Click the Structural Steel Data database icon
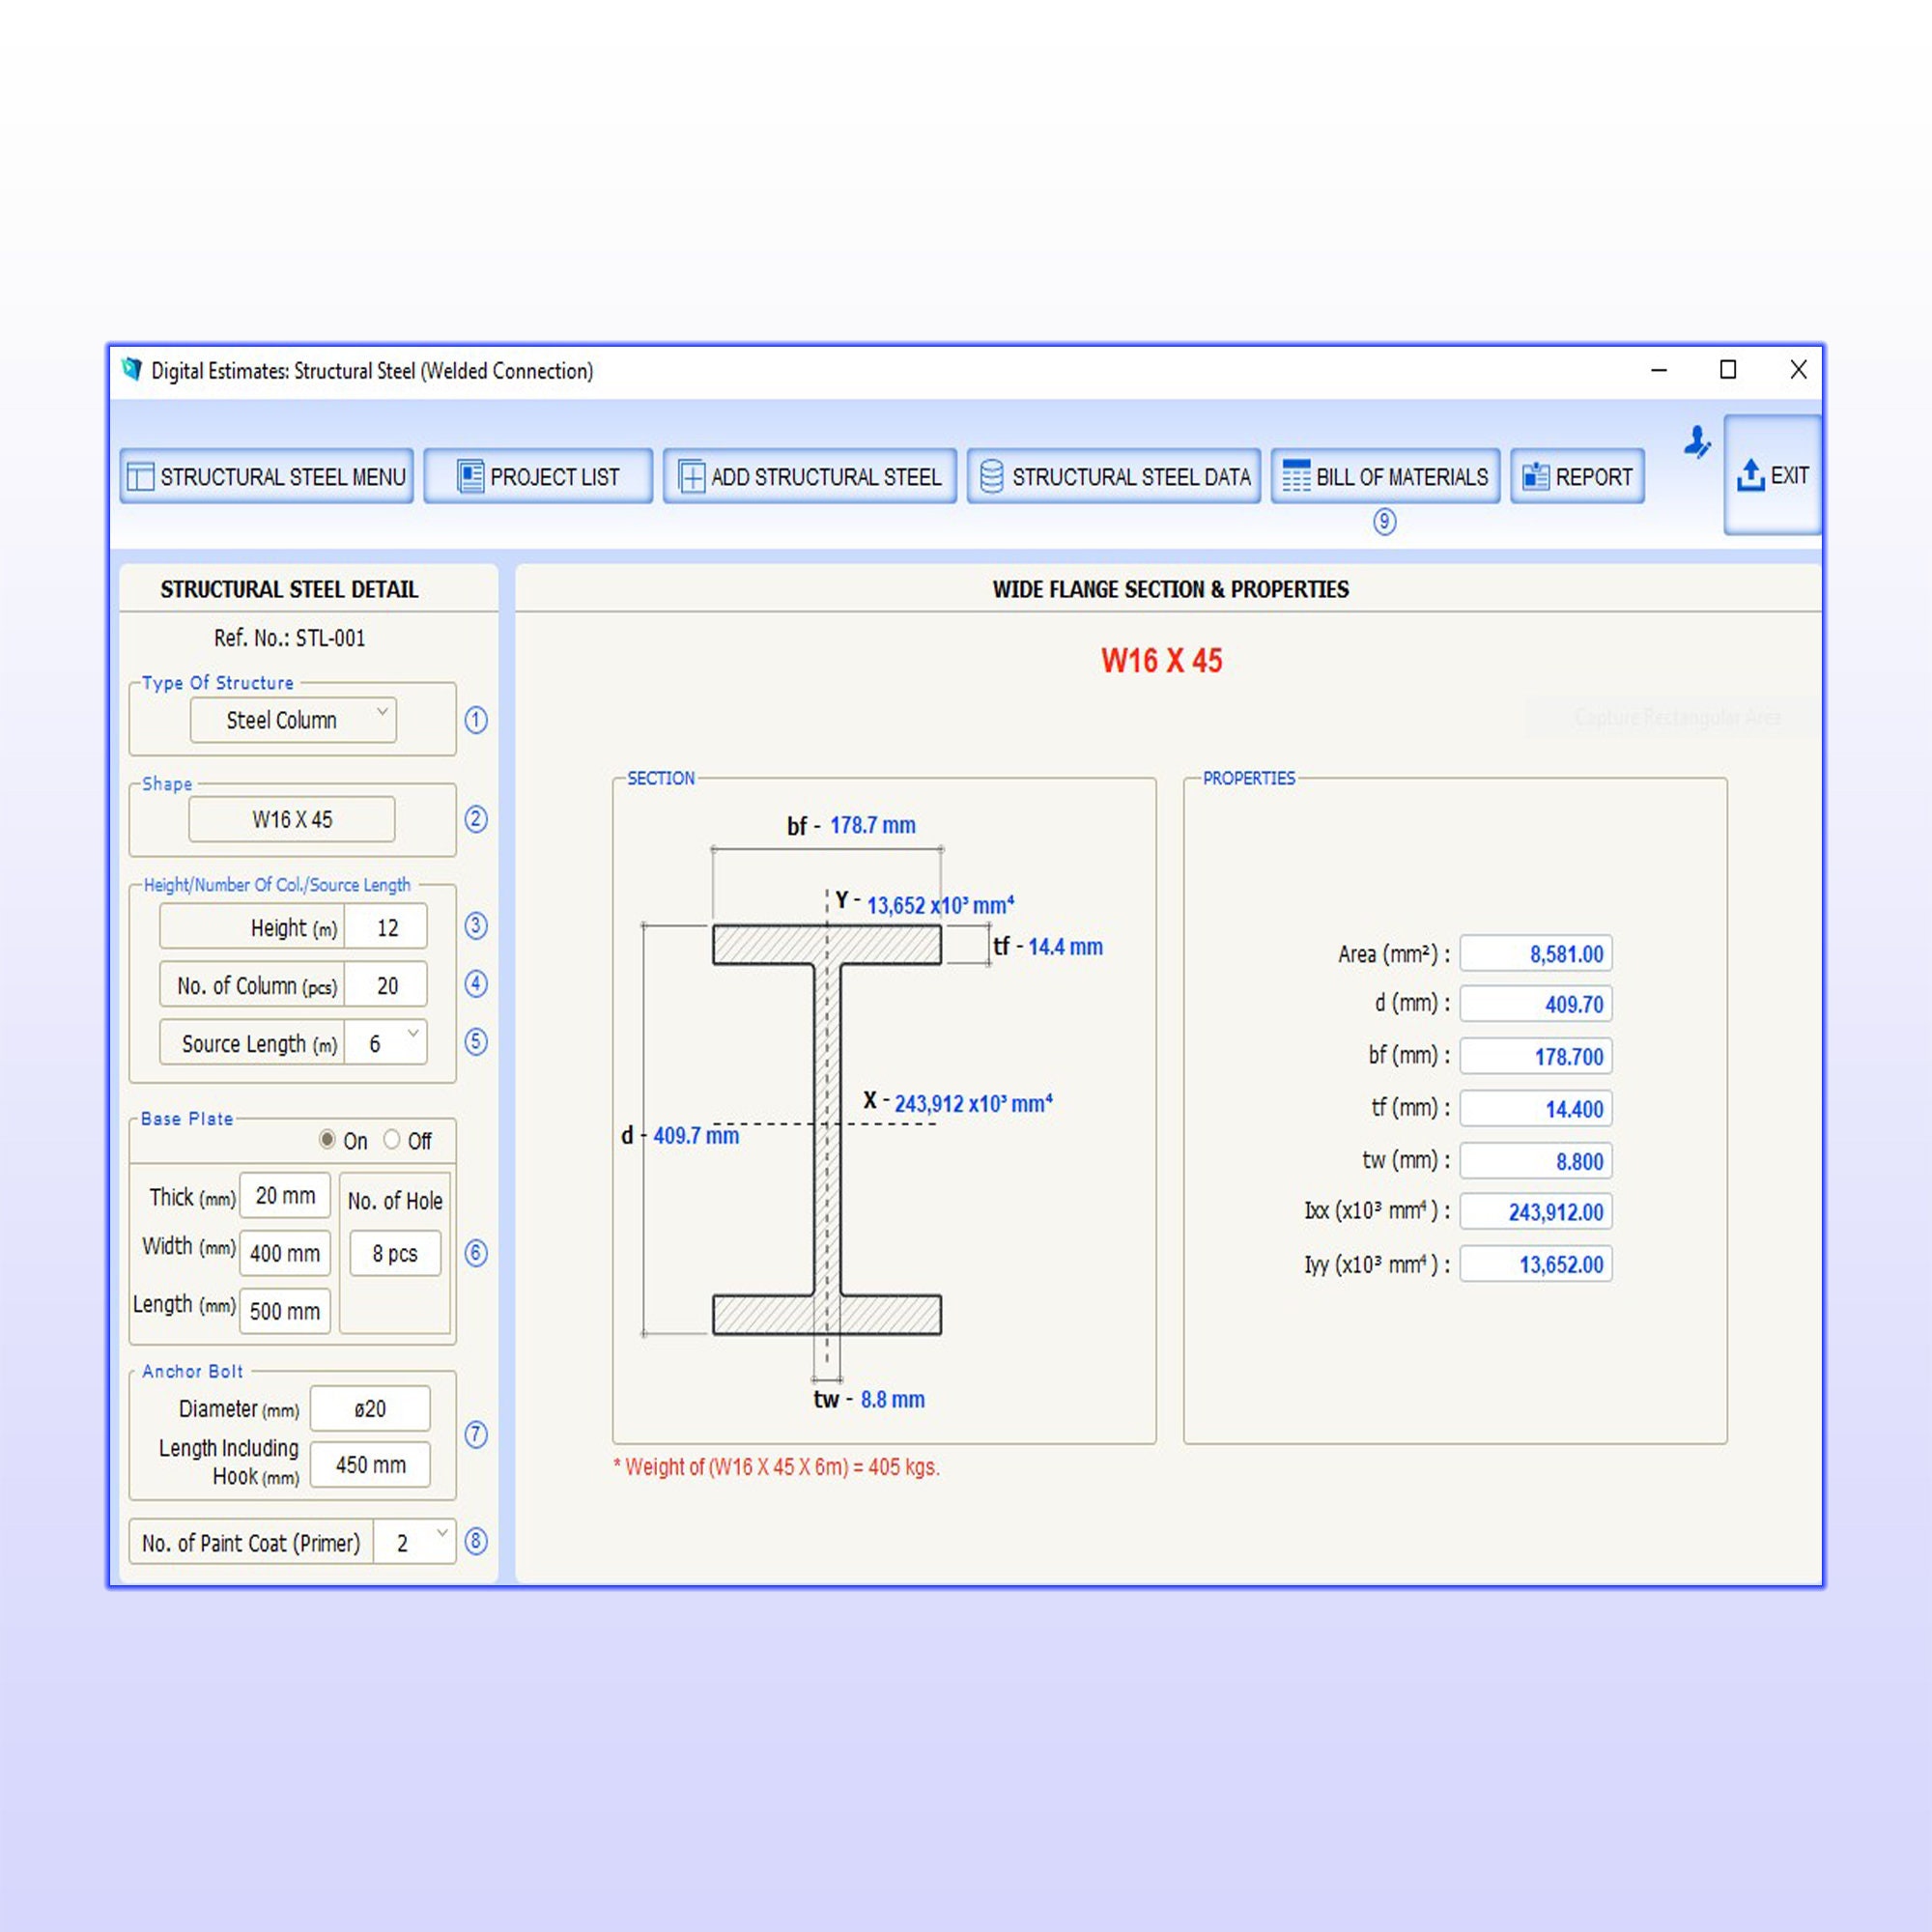Image resolution: width=1932 pixels, height=1932 pixels. point(991,477)
